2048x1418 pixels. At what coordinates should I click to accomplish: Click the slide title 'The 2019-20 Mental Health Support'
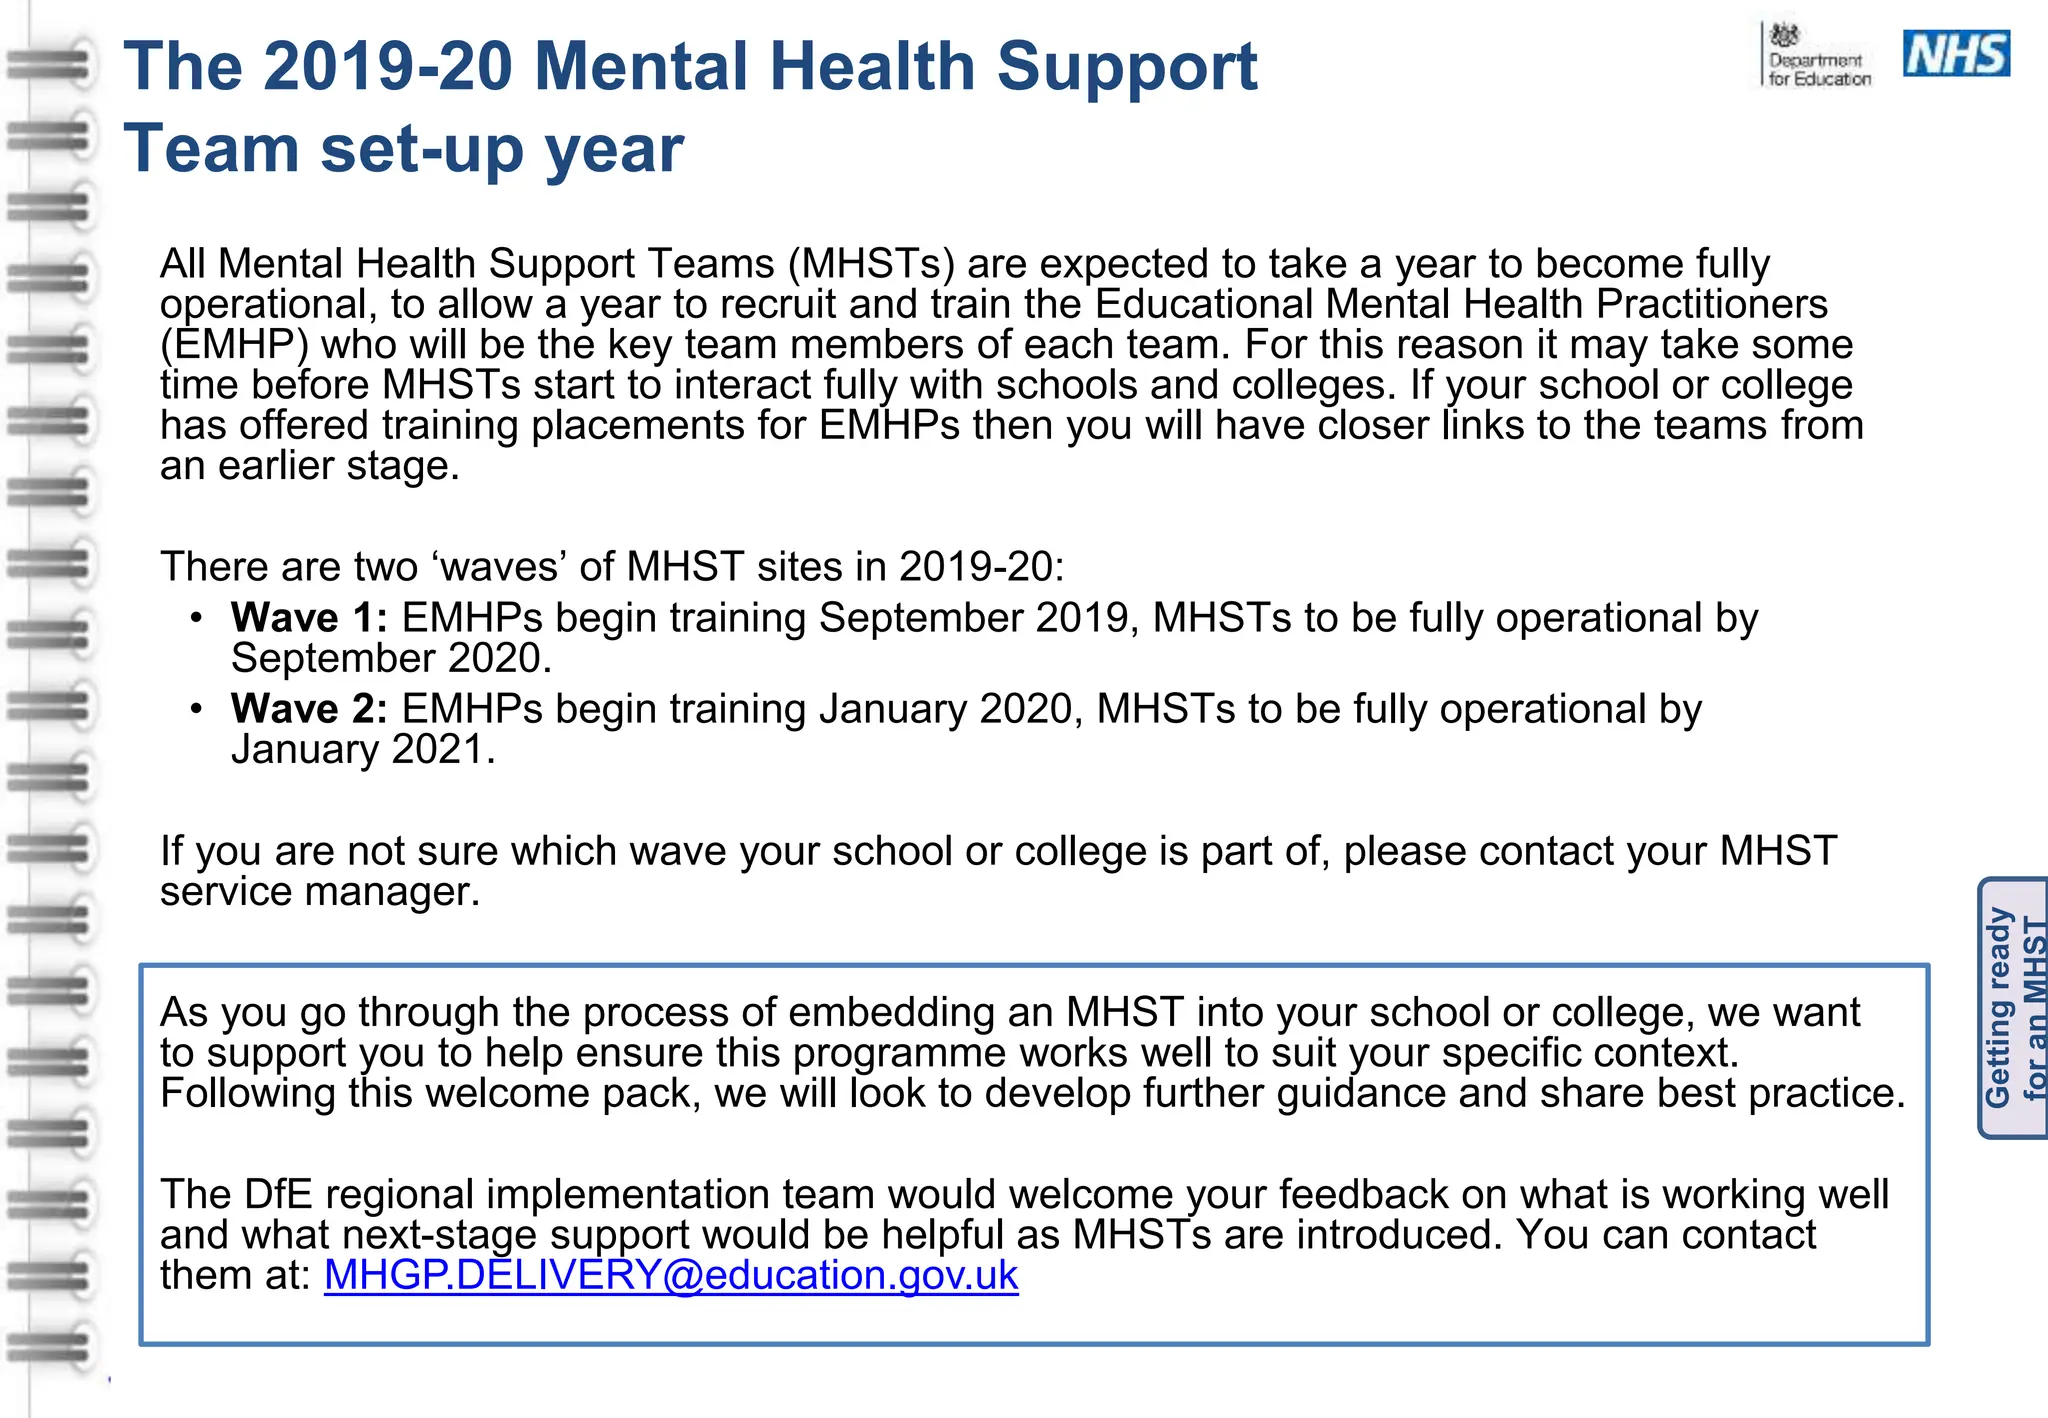pos(690,67)
